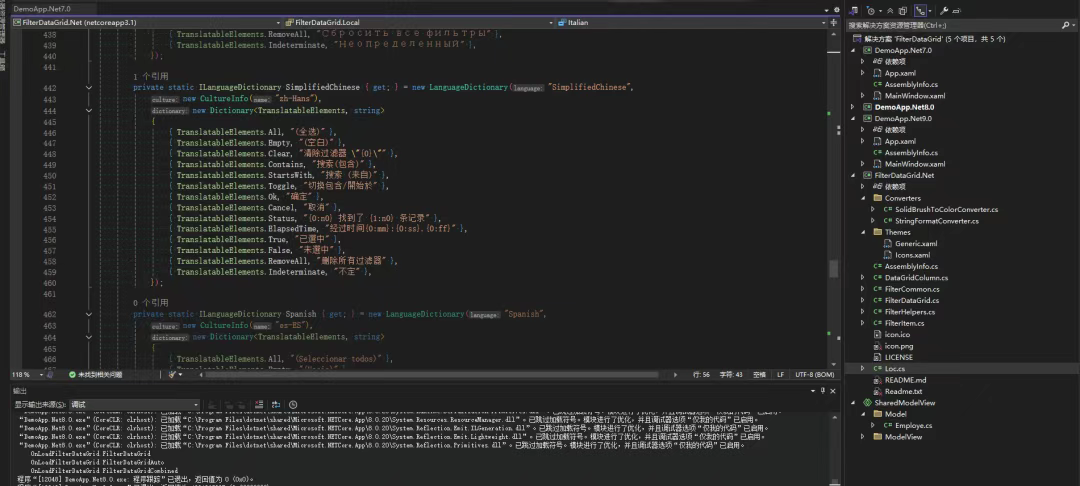Click clear all output icon
This screenshot has height=486, width=1080.
[x=259, y=405]
